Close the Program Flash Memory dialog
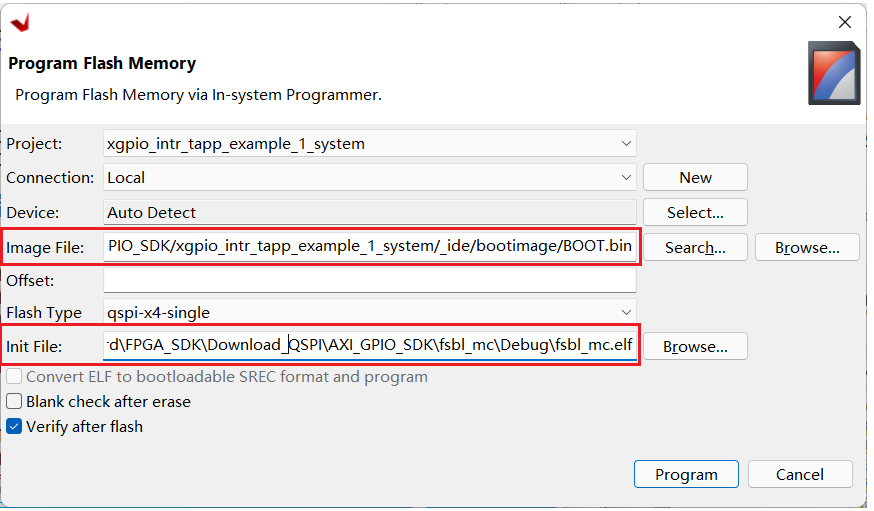 click(845, 22)
